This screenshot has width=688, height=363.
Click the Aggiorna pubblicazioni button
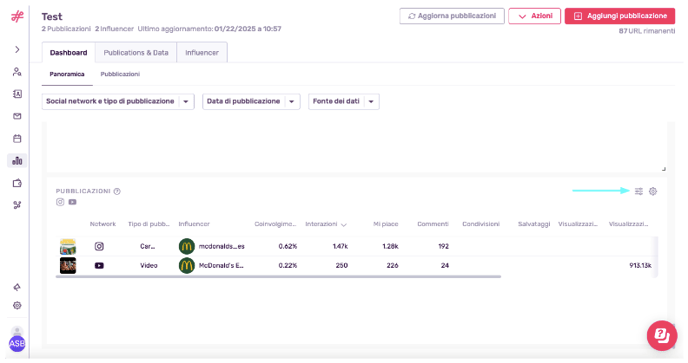[x=452, y=16]
